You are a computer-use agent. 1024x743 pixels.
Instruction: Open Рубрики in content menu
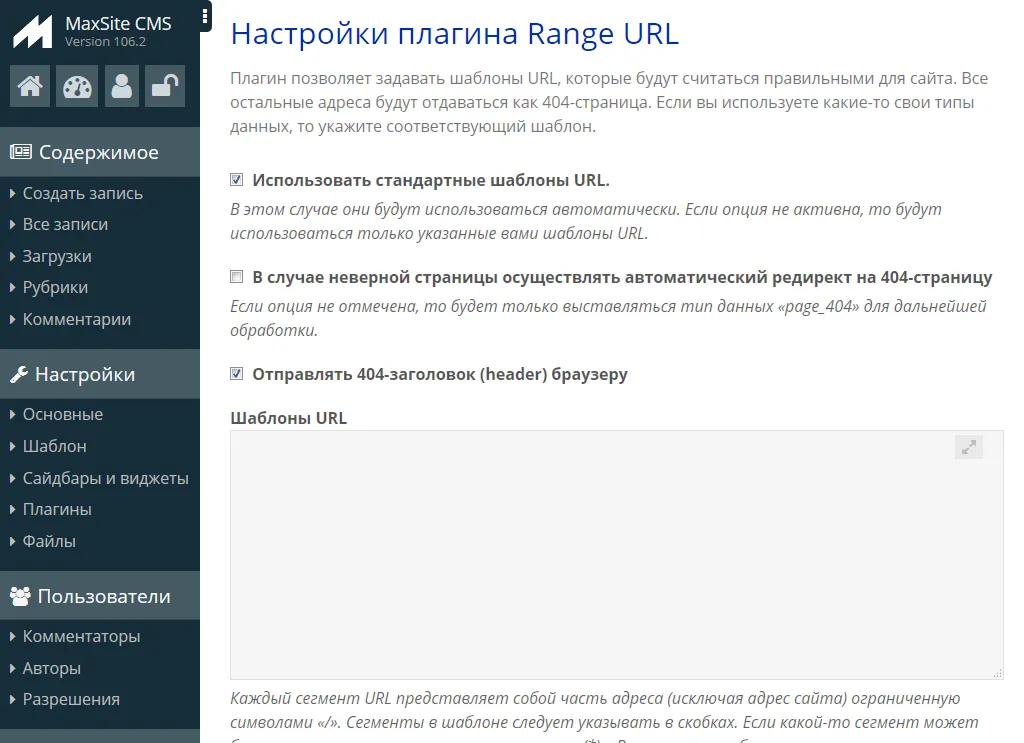tap(55, 288)
